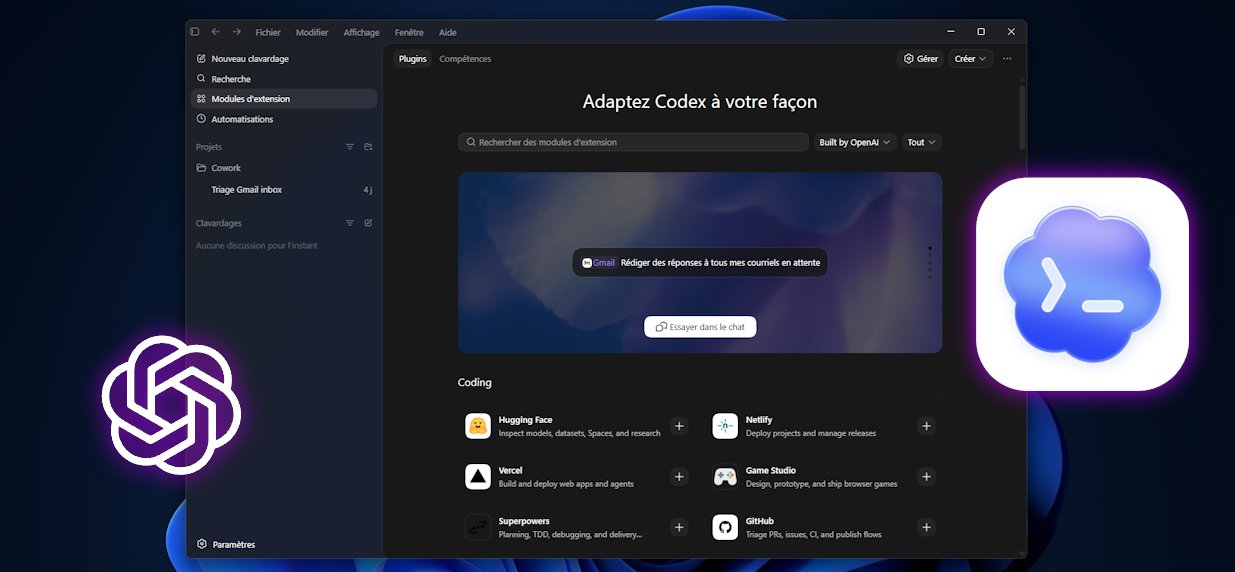Add the Game Studio plugin
This screenshot has width=1235, height=572.
pyautogui.click(x=926, y=477)
